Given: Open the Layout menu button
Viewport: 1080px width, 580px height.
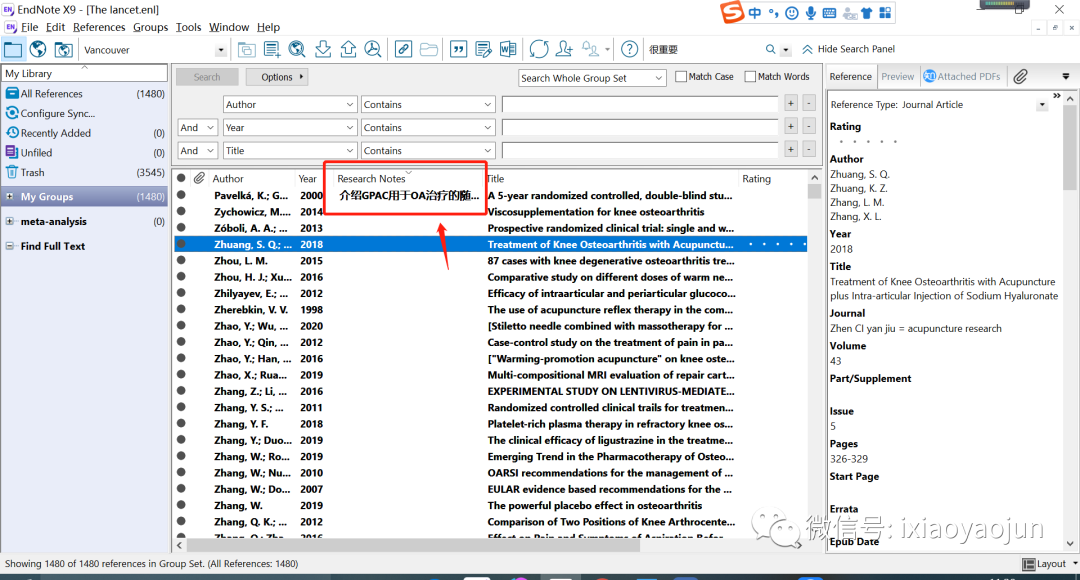Looking at the screenshot, I should (x=1050, y=564).
